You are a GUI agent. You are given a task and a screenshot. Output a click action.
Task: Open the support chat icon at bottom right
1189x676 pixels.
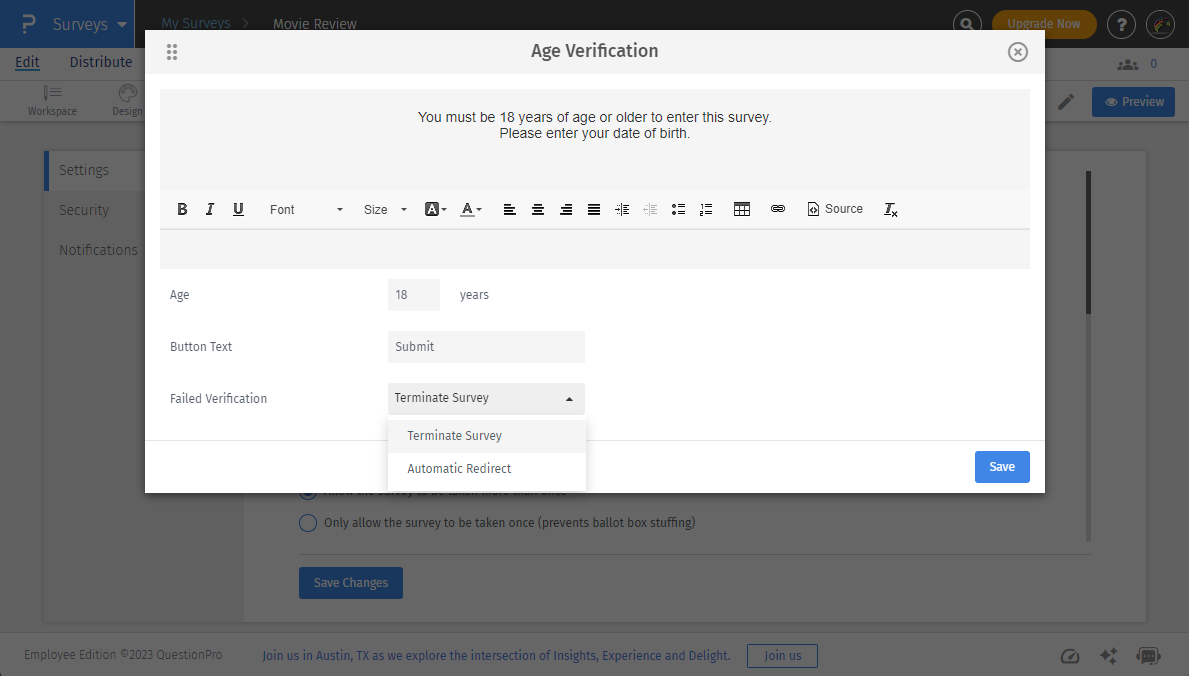click(x=1147, y=655)
